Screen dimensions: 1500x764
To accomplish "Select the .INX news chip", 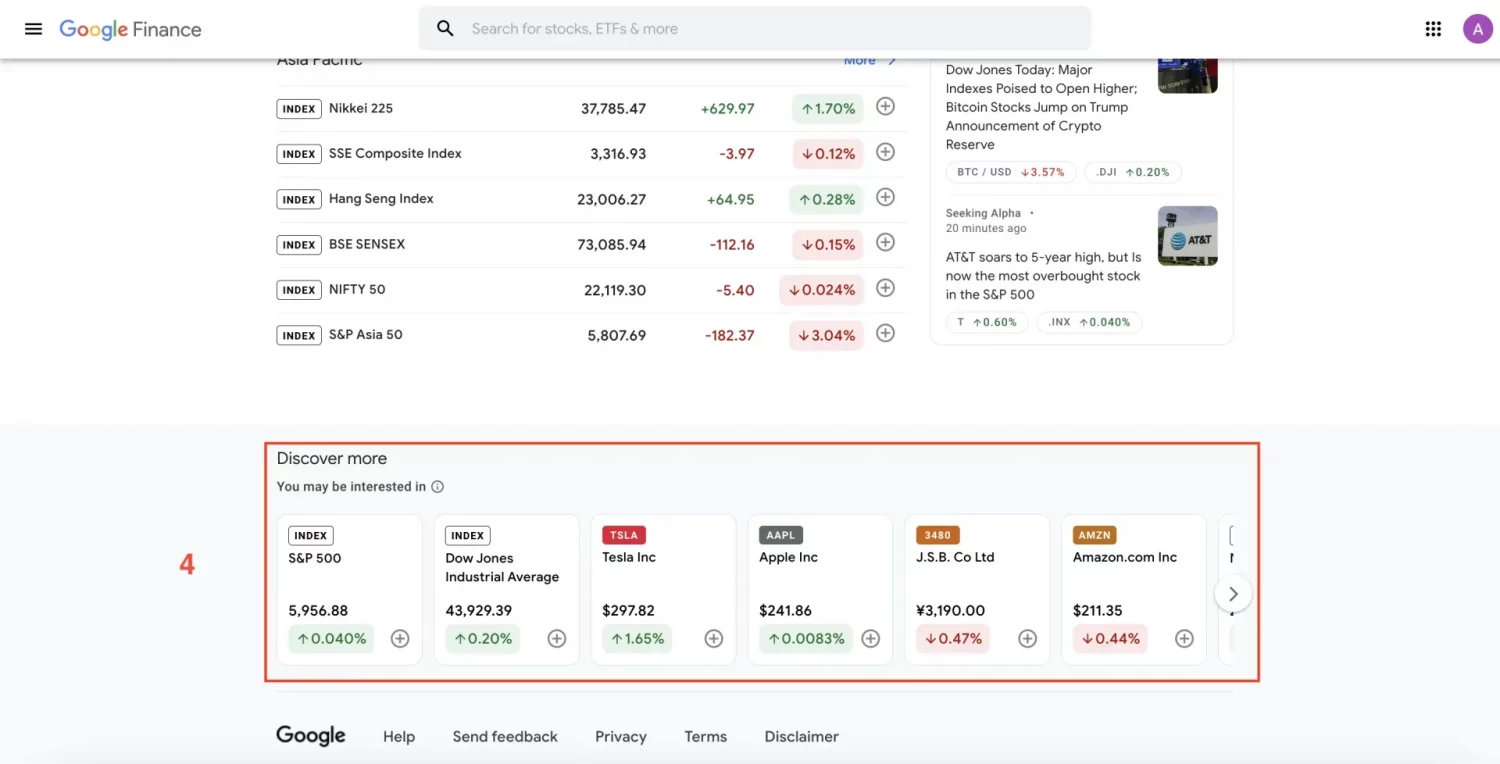I will click(1090, 322).
